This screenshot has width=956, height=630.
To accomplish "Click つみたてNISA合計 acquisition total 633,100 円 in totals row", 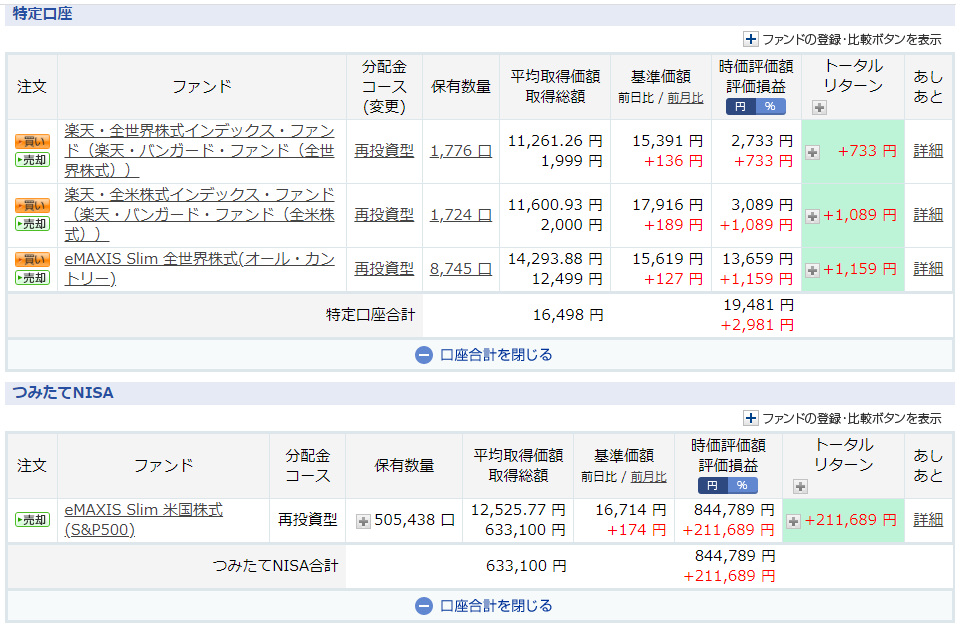I will [526, 567].
